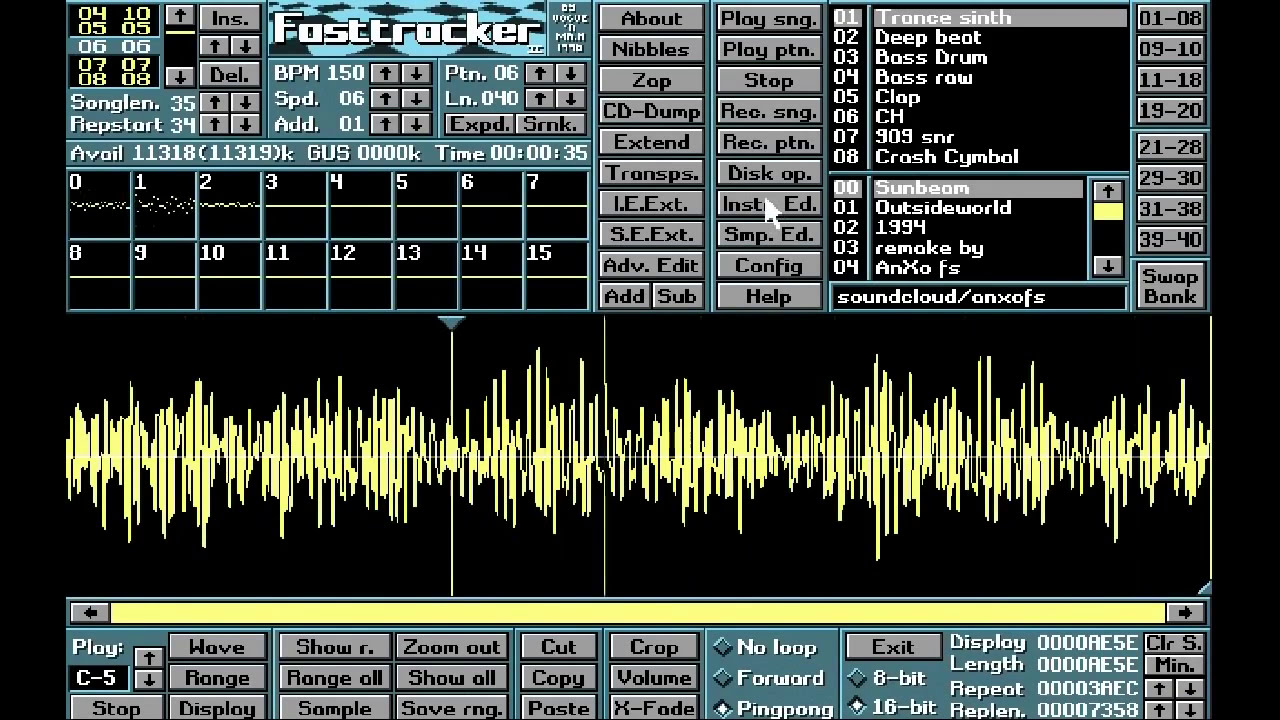Click the Show all button

(x=451, y=678)
